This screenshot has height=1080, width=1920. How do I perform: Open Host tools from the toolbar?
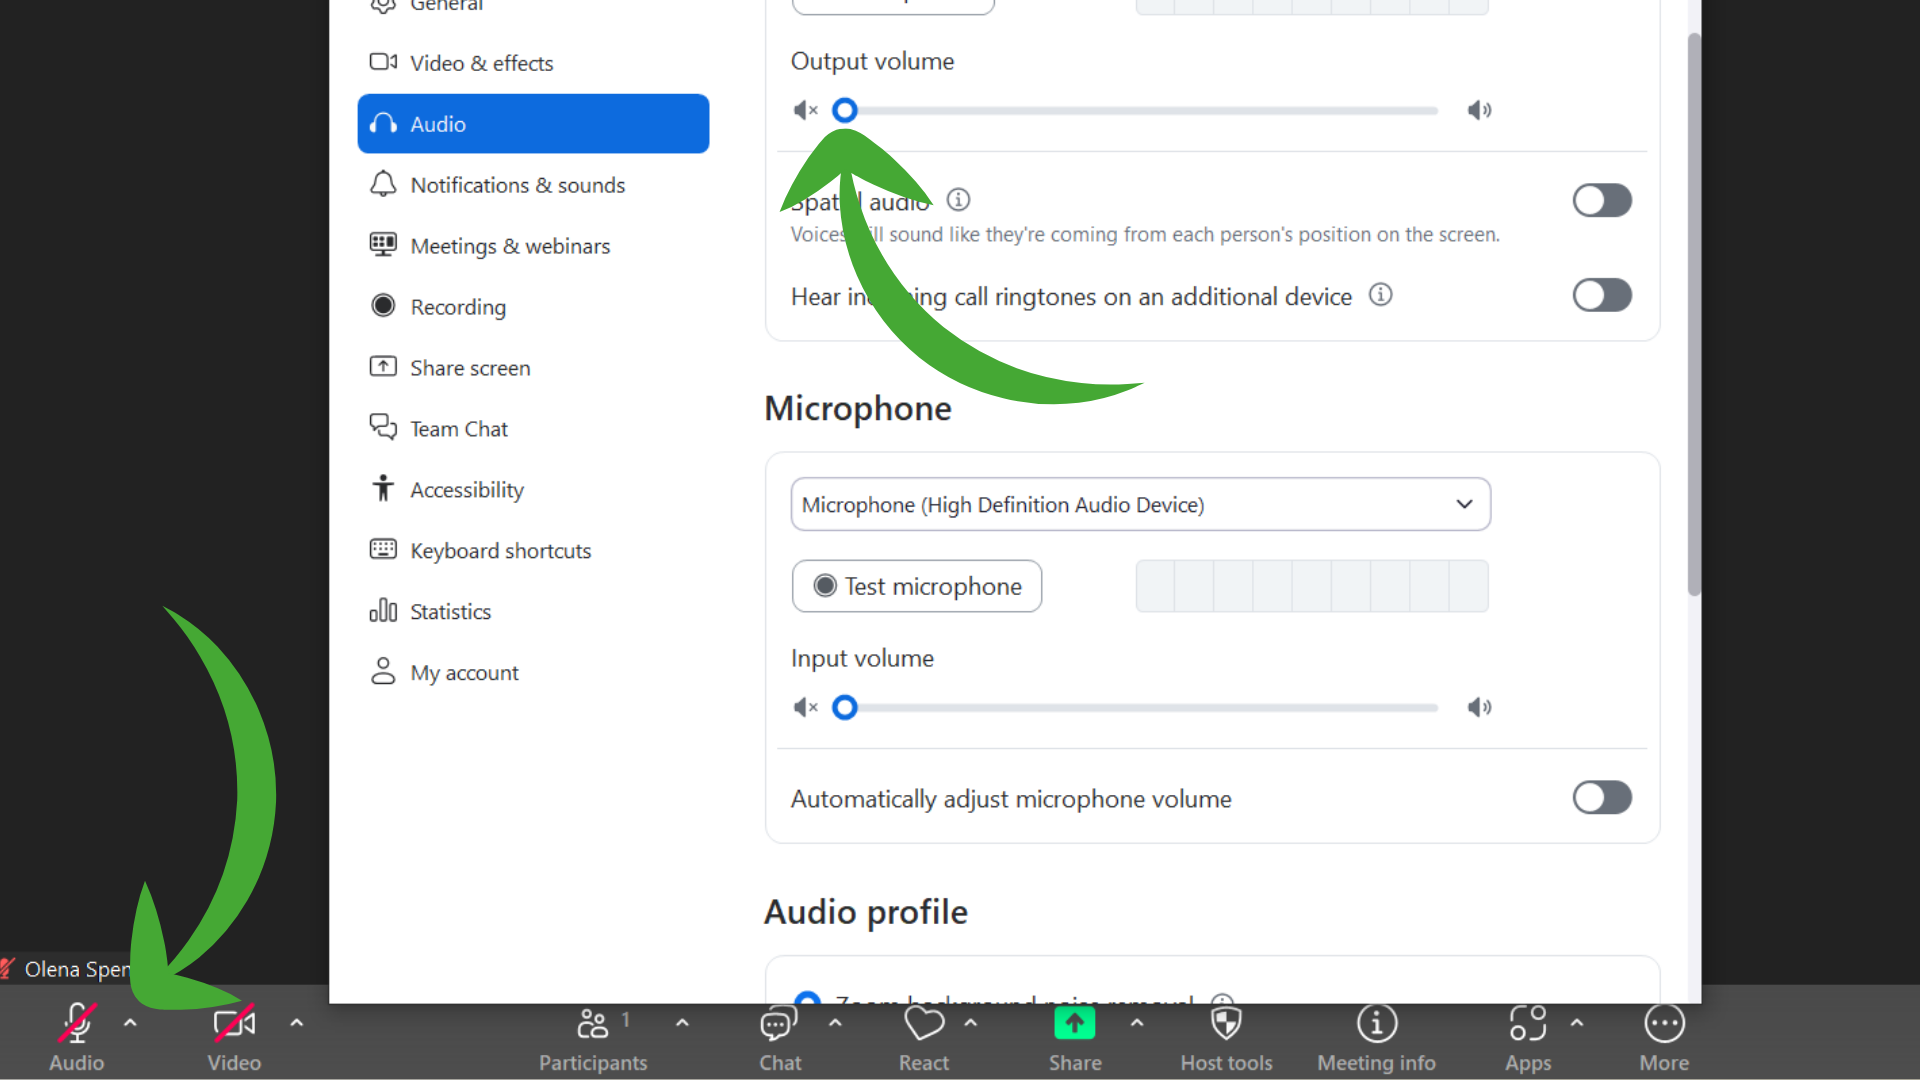tap(1226, 1036)
